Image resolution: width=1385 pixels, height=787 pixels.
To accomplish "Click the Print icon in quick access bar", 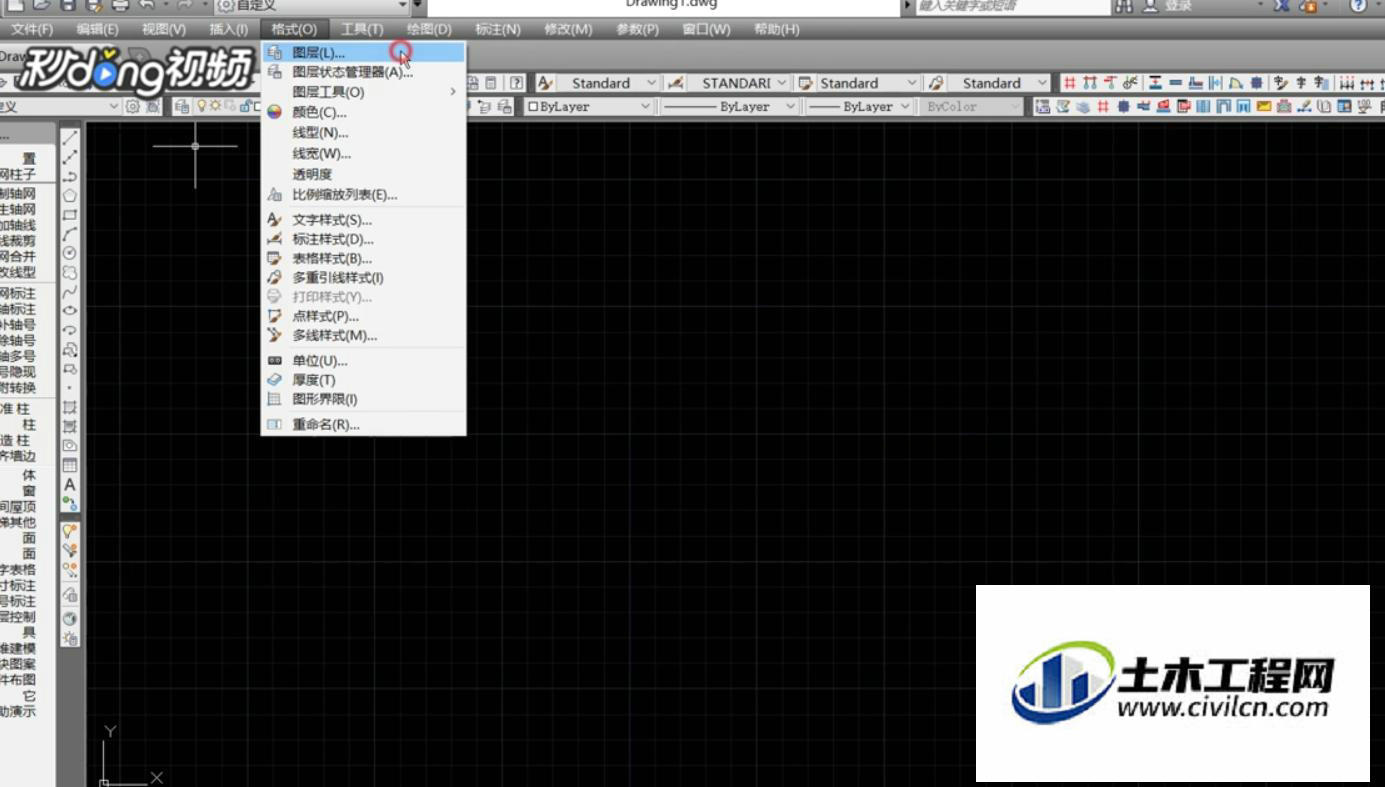I will pyautogui.click(x=120, y=5).
